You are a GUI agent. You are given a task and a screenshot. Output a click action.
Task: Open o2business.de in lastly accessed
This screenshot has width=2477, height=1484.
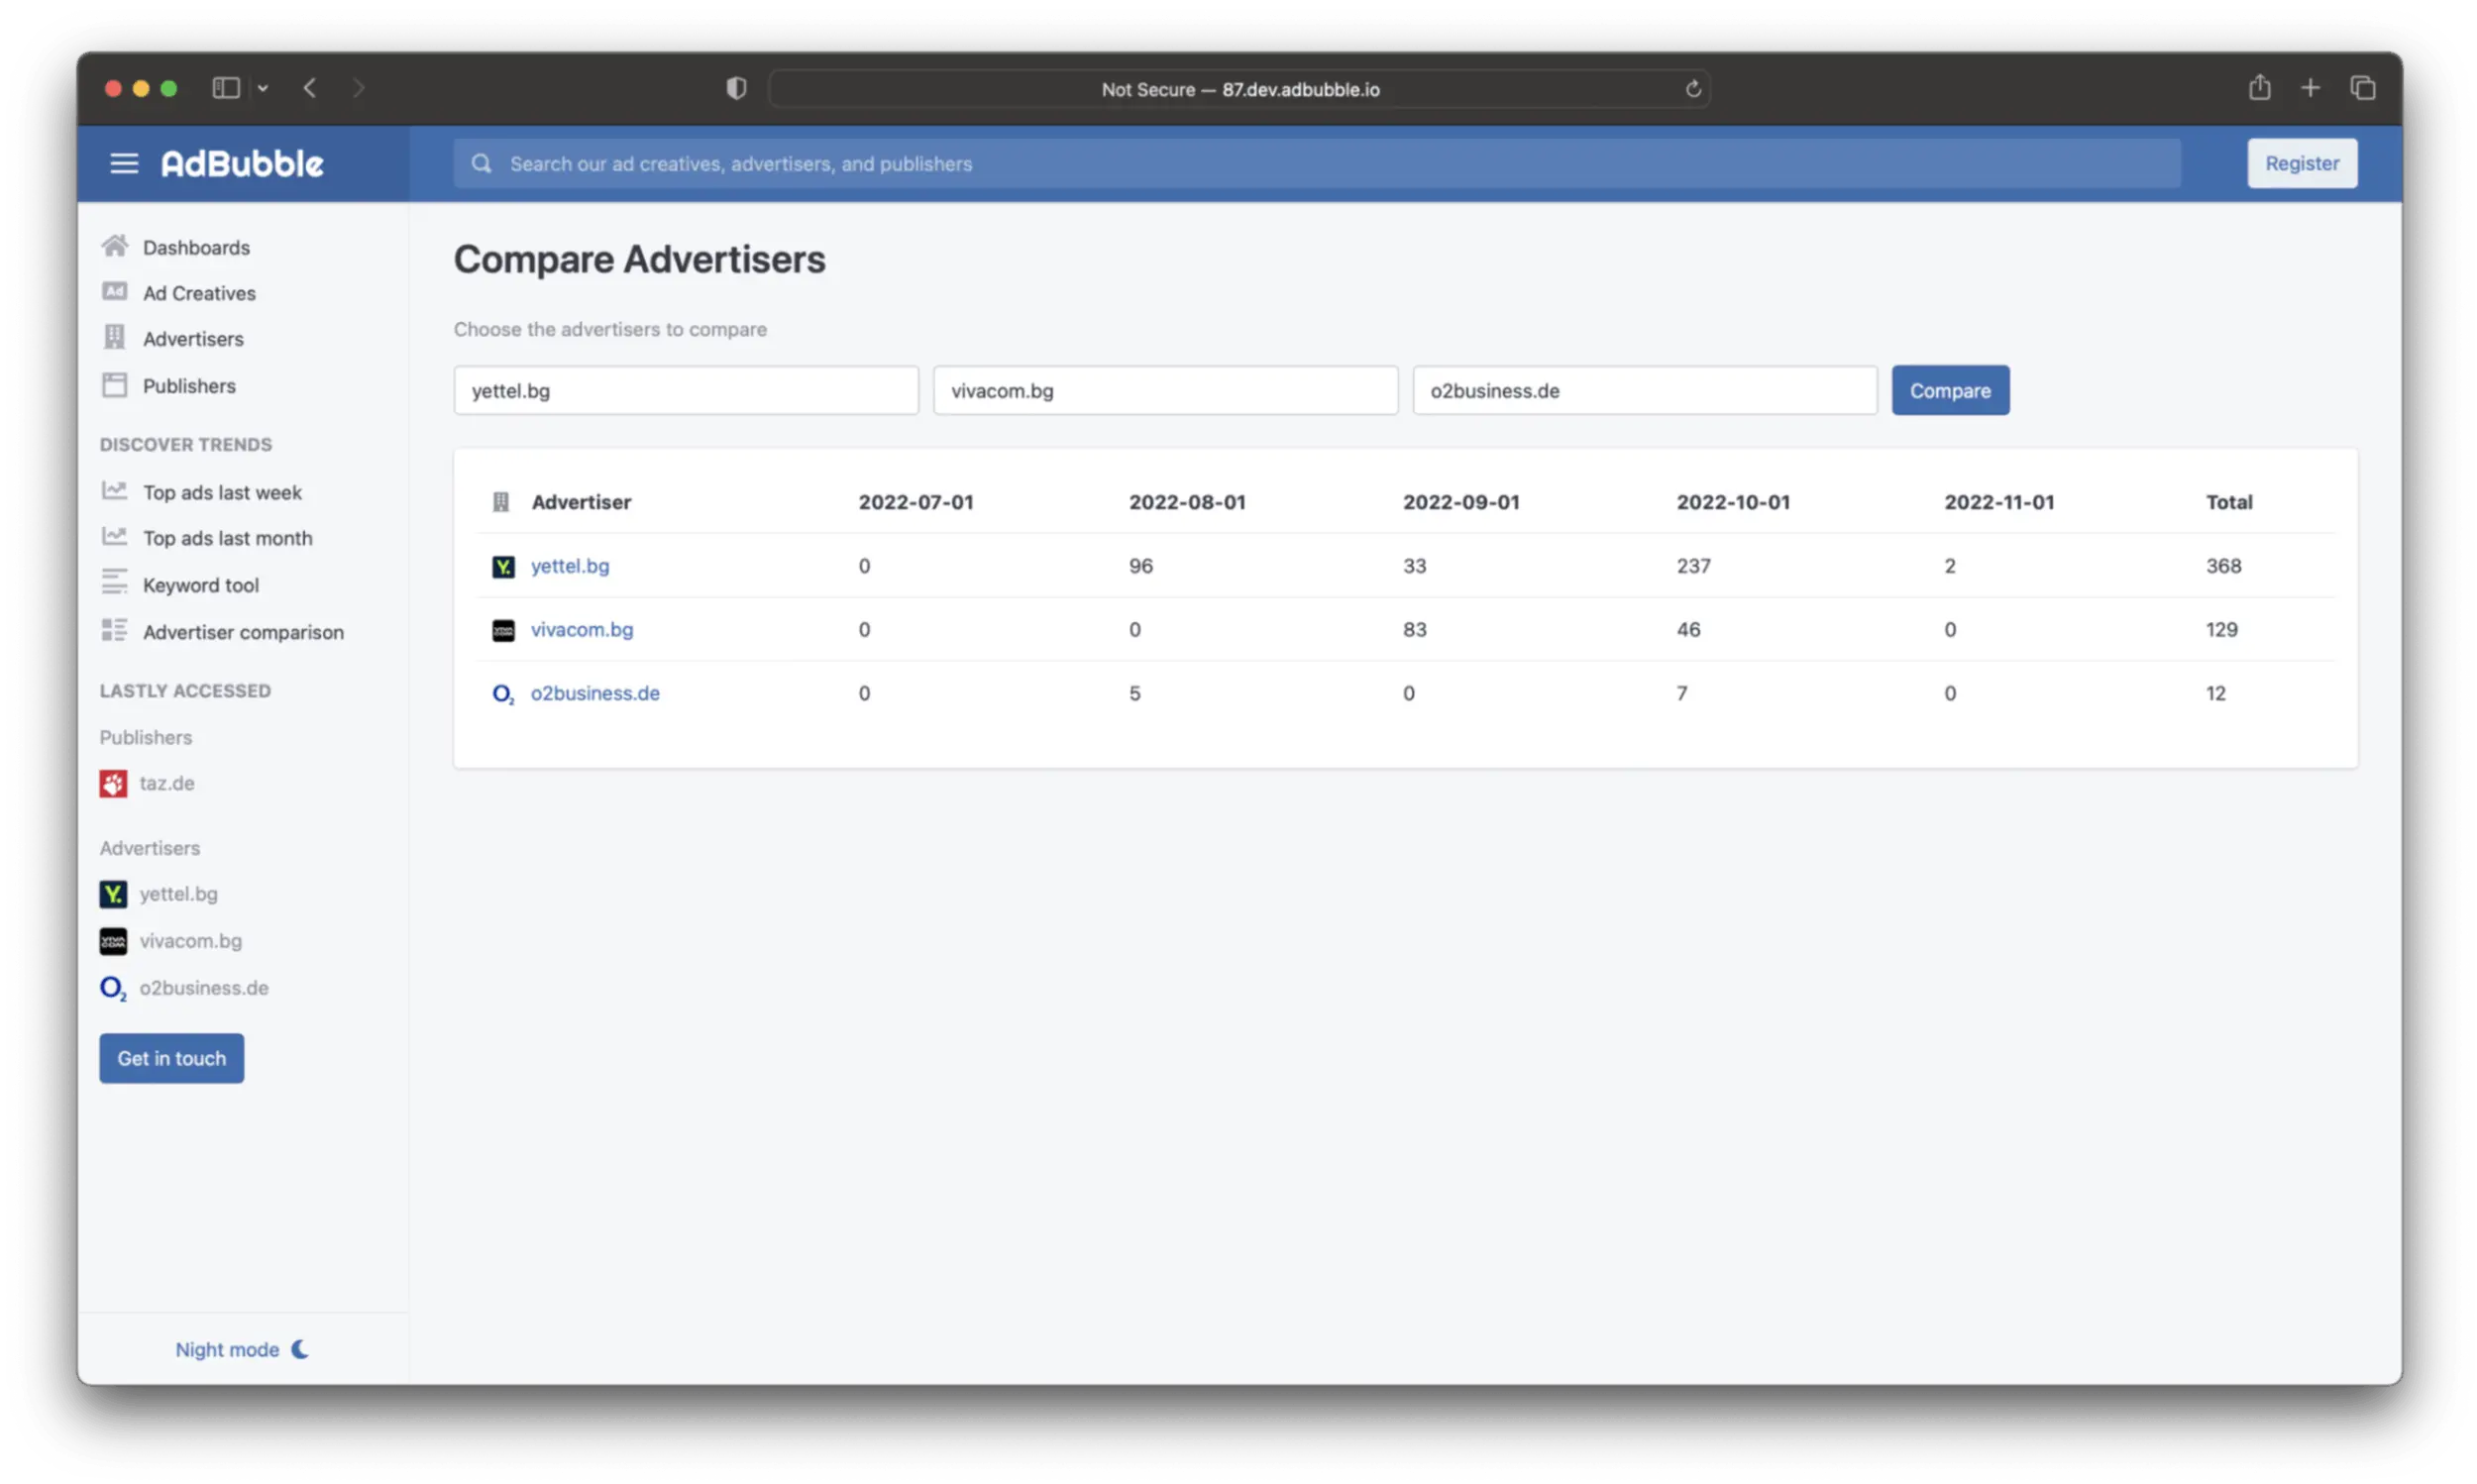(x=203, y=988)
